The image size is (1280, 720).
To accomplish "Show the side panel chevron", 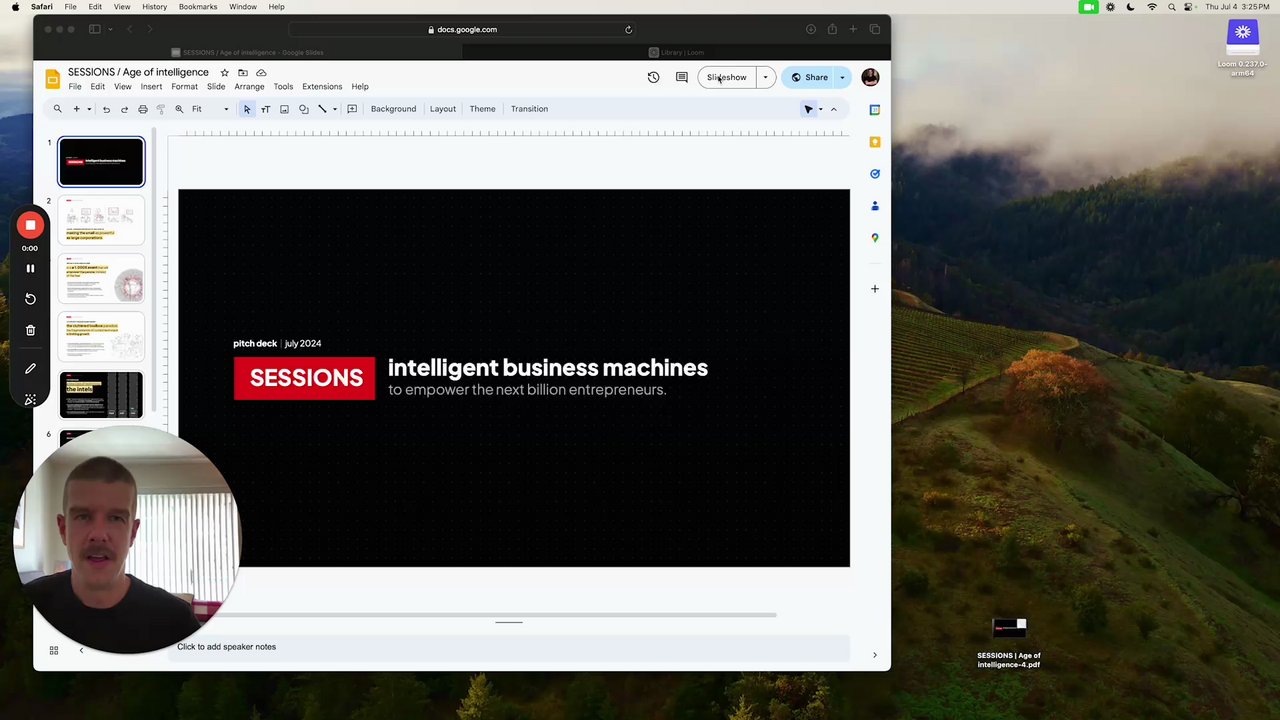I will pyautogui.click(x=875, y=656).
